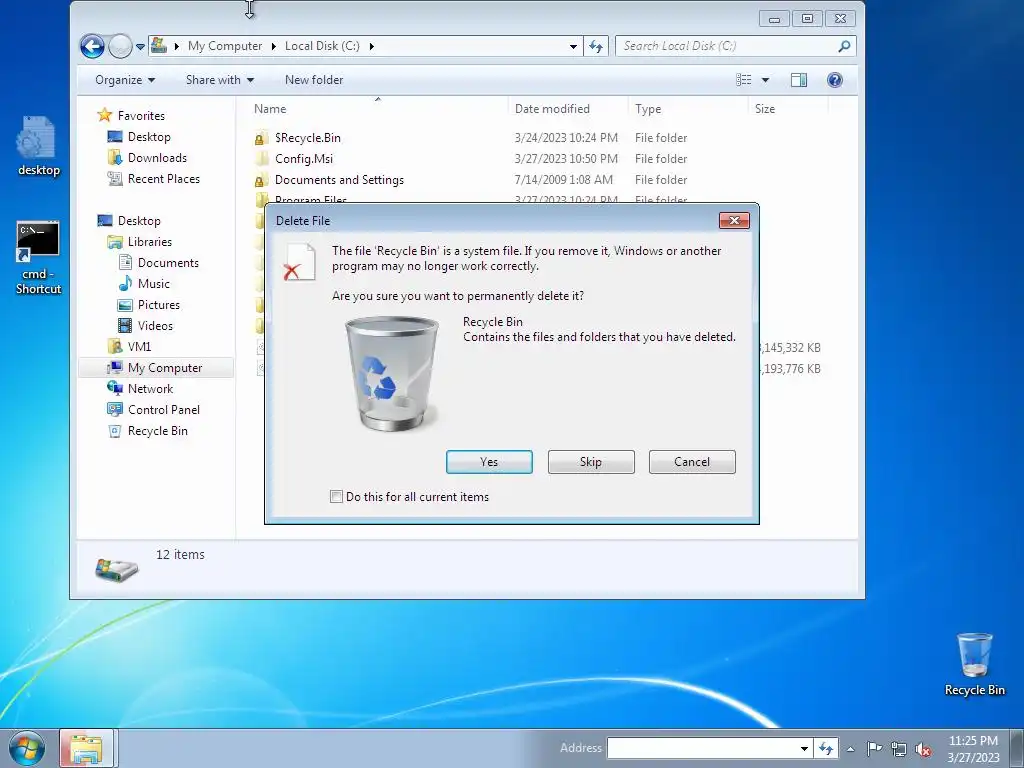Screen dimensions: 1024x768
Task: Open the Pictures library
Action: coord(158,304)
